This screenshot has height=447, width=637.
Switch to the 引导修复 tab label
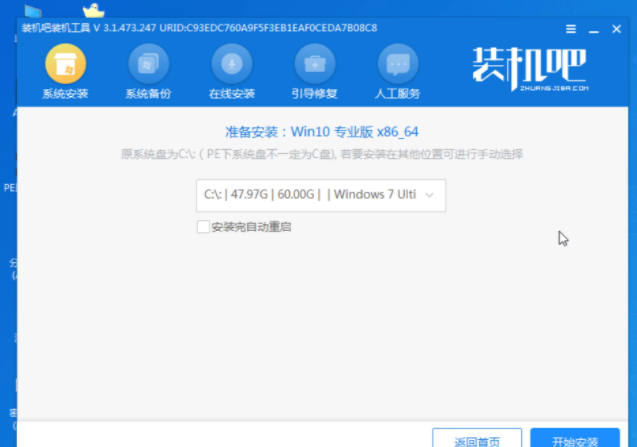pyautogui.click(x=315, y=94)
